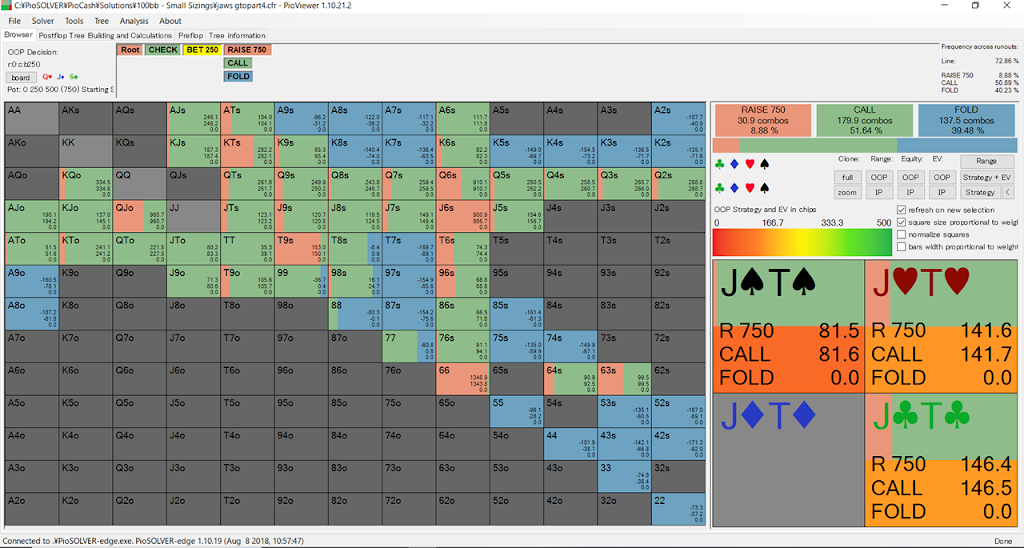This screenshot has height=548, width=1024.
Task: Click the Strategy button
Action: point(980,192)
